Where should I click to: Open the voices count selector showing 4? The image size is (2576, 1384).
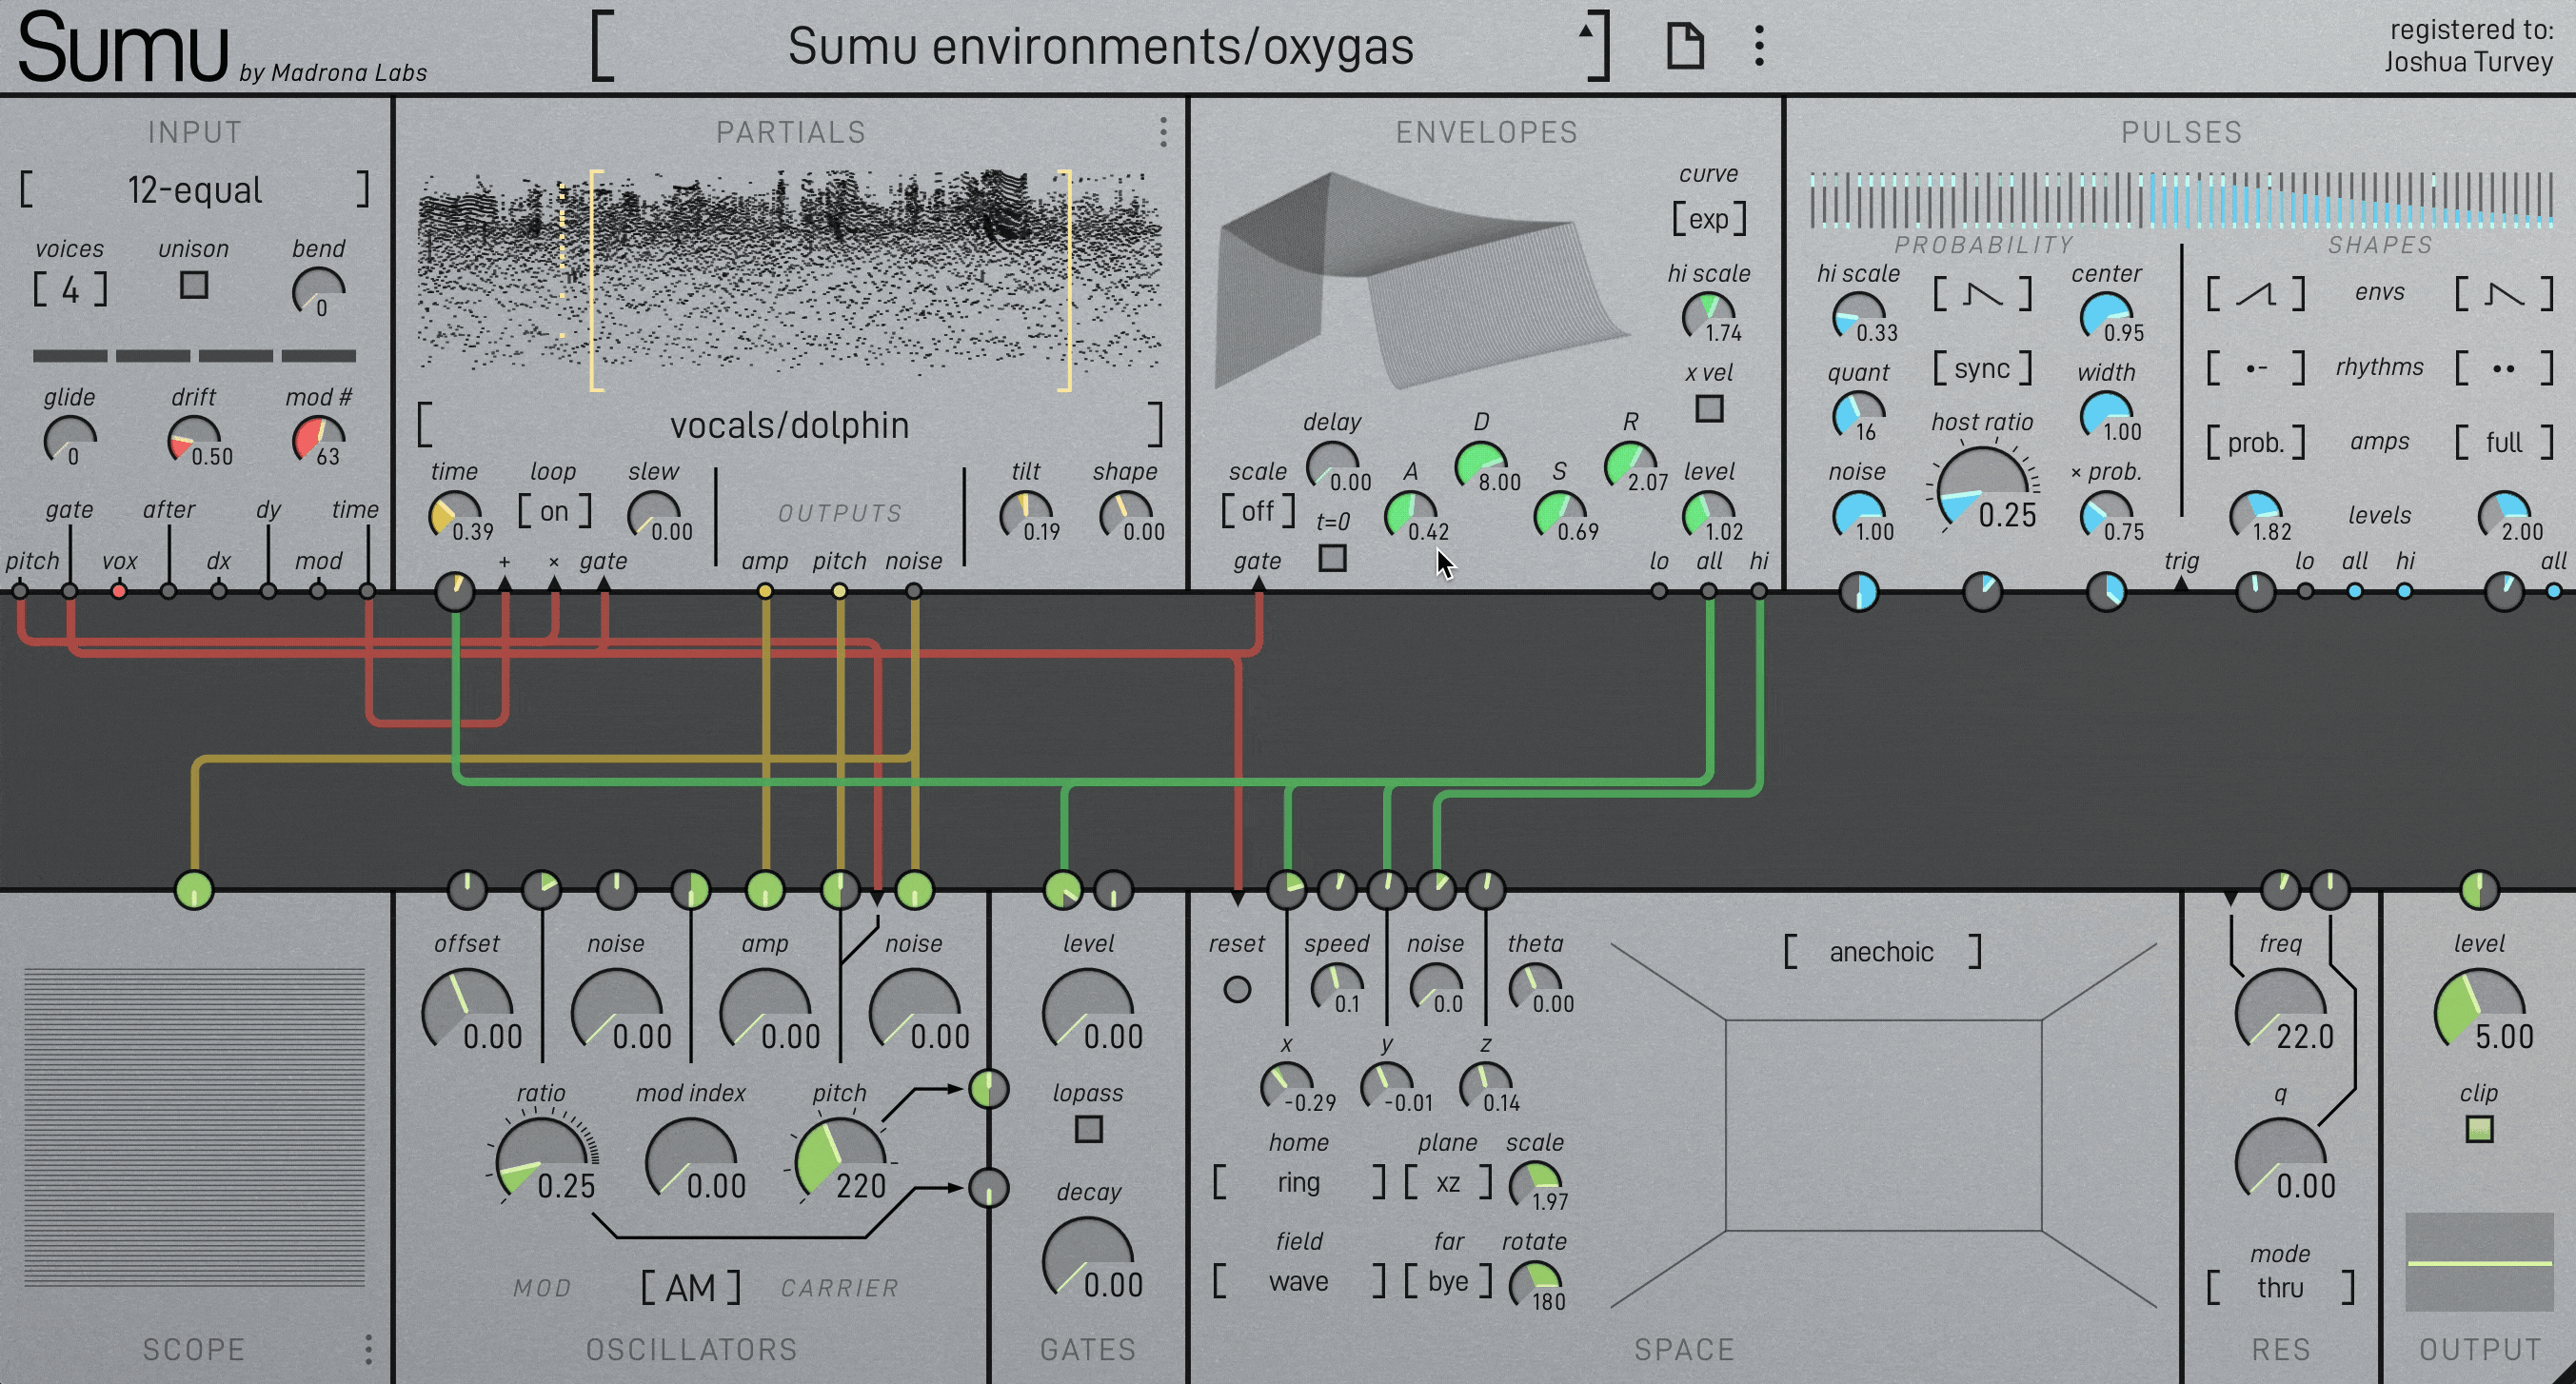click(70, 290)
